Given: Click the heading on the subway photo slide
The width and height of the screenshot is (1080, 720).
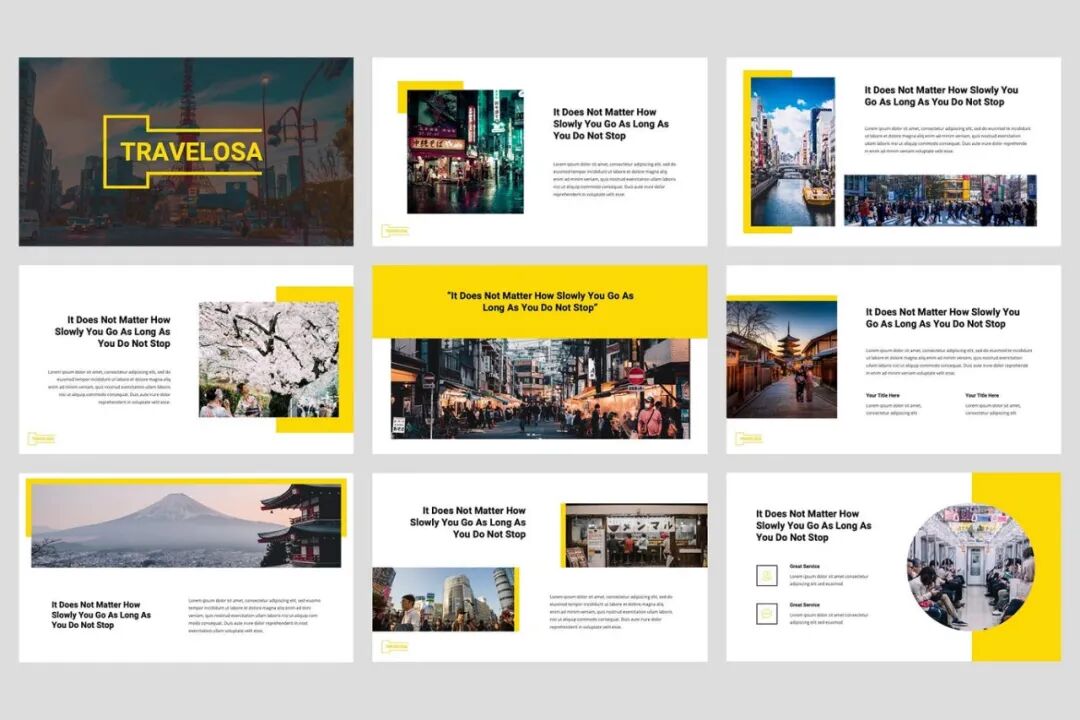Looking at the screenshot, I should [x=813, y=526].
